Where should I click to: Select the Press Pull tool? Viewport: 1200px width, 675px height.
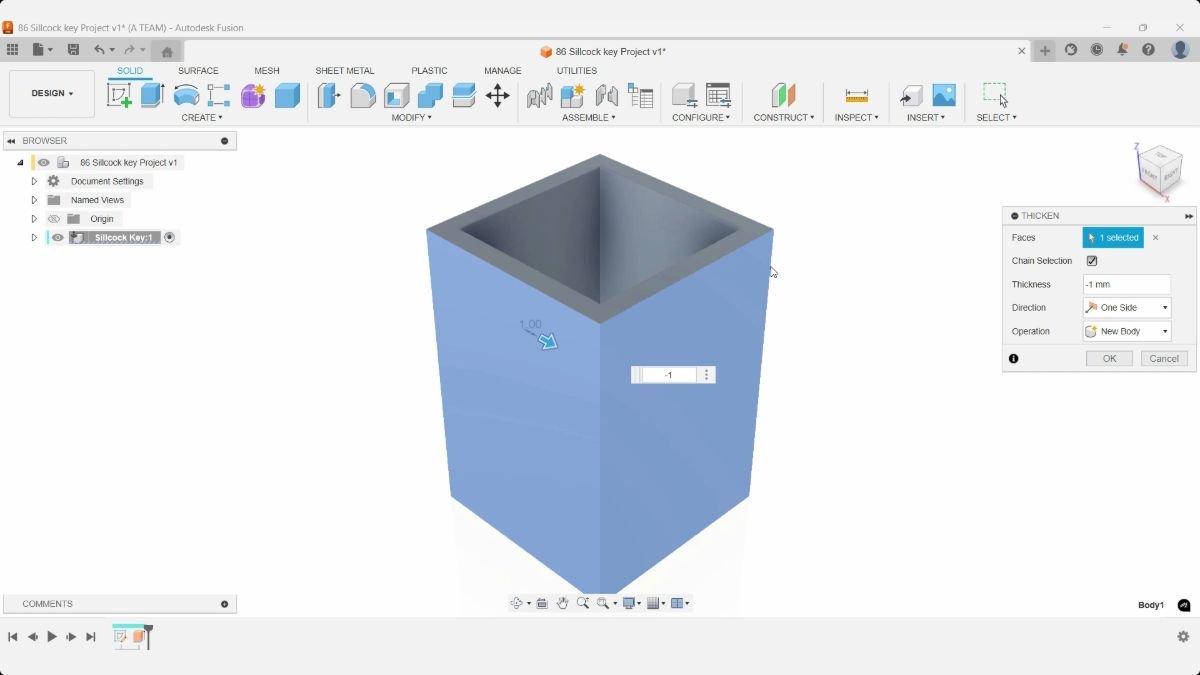pyautogui.click(x=329, y=95)
